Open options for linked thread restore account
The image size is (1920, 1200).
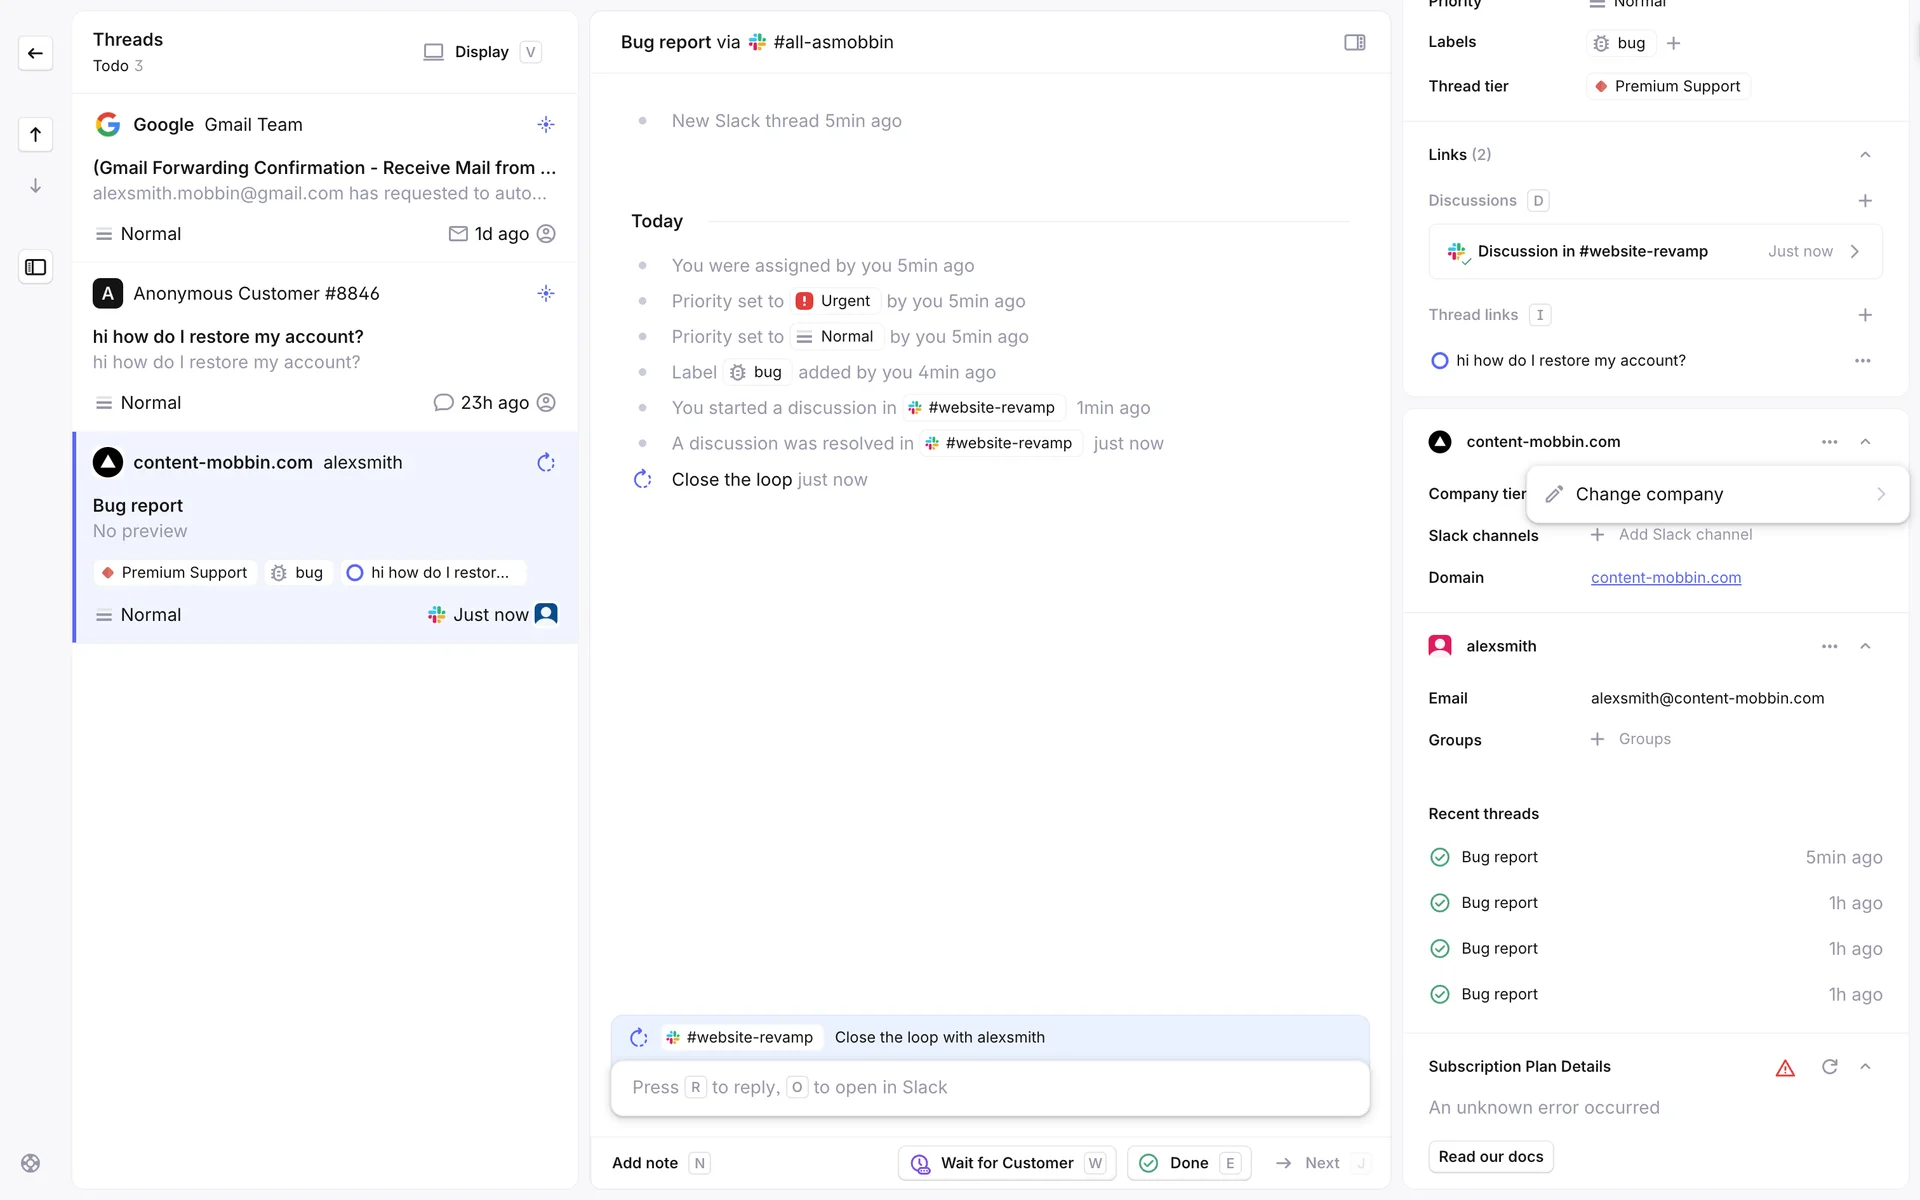point(1862,361)
